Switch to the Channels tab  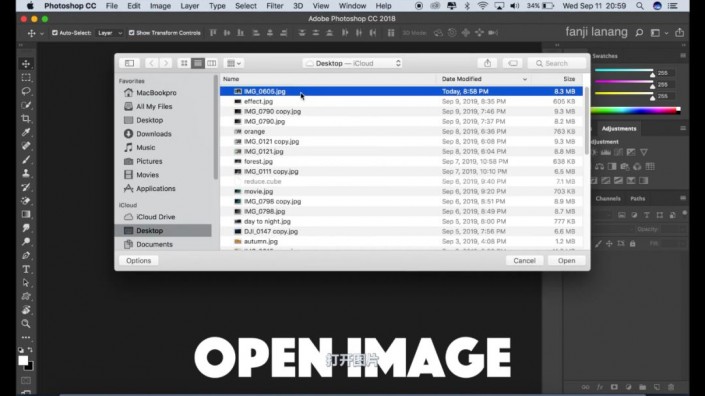608,199
